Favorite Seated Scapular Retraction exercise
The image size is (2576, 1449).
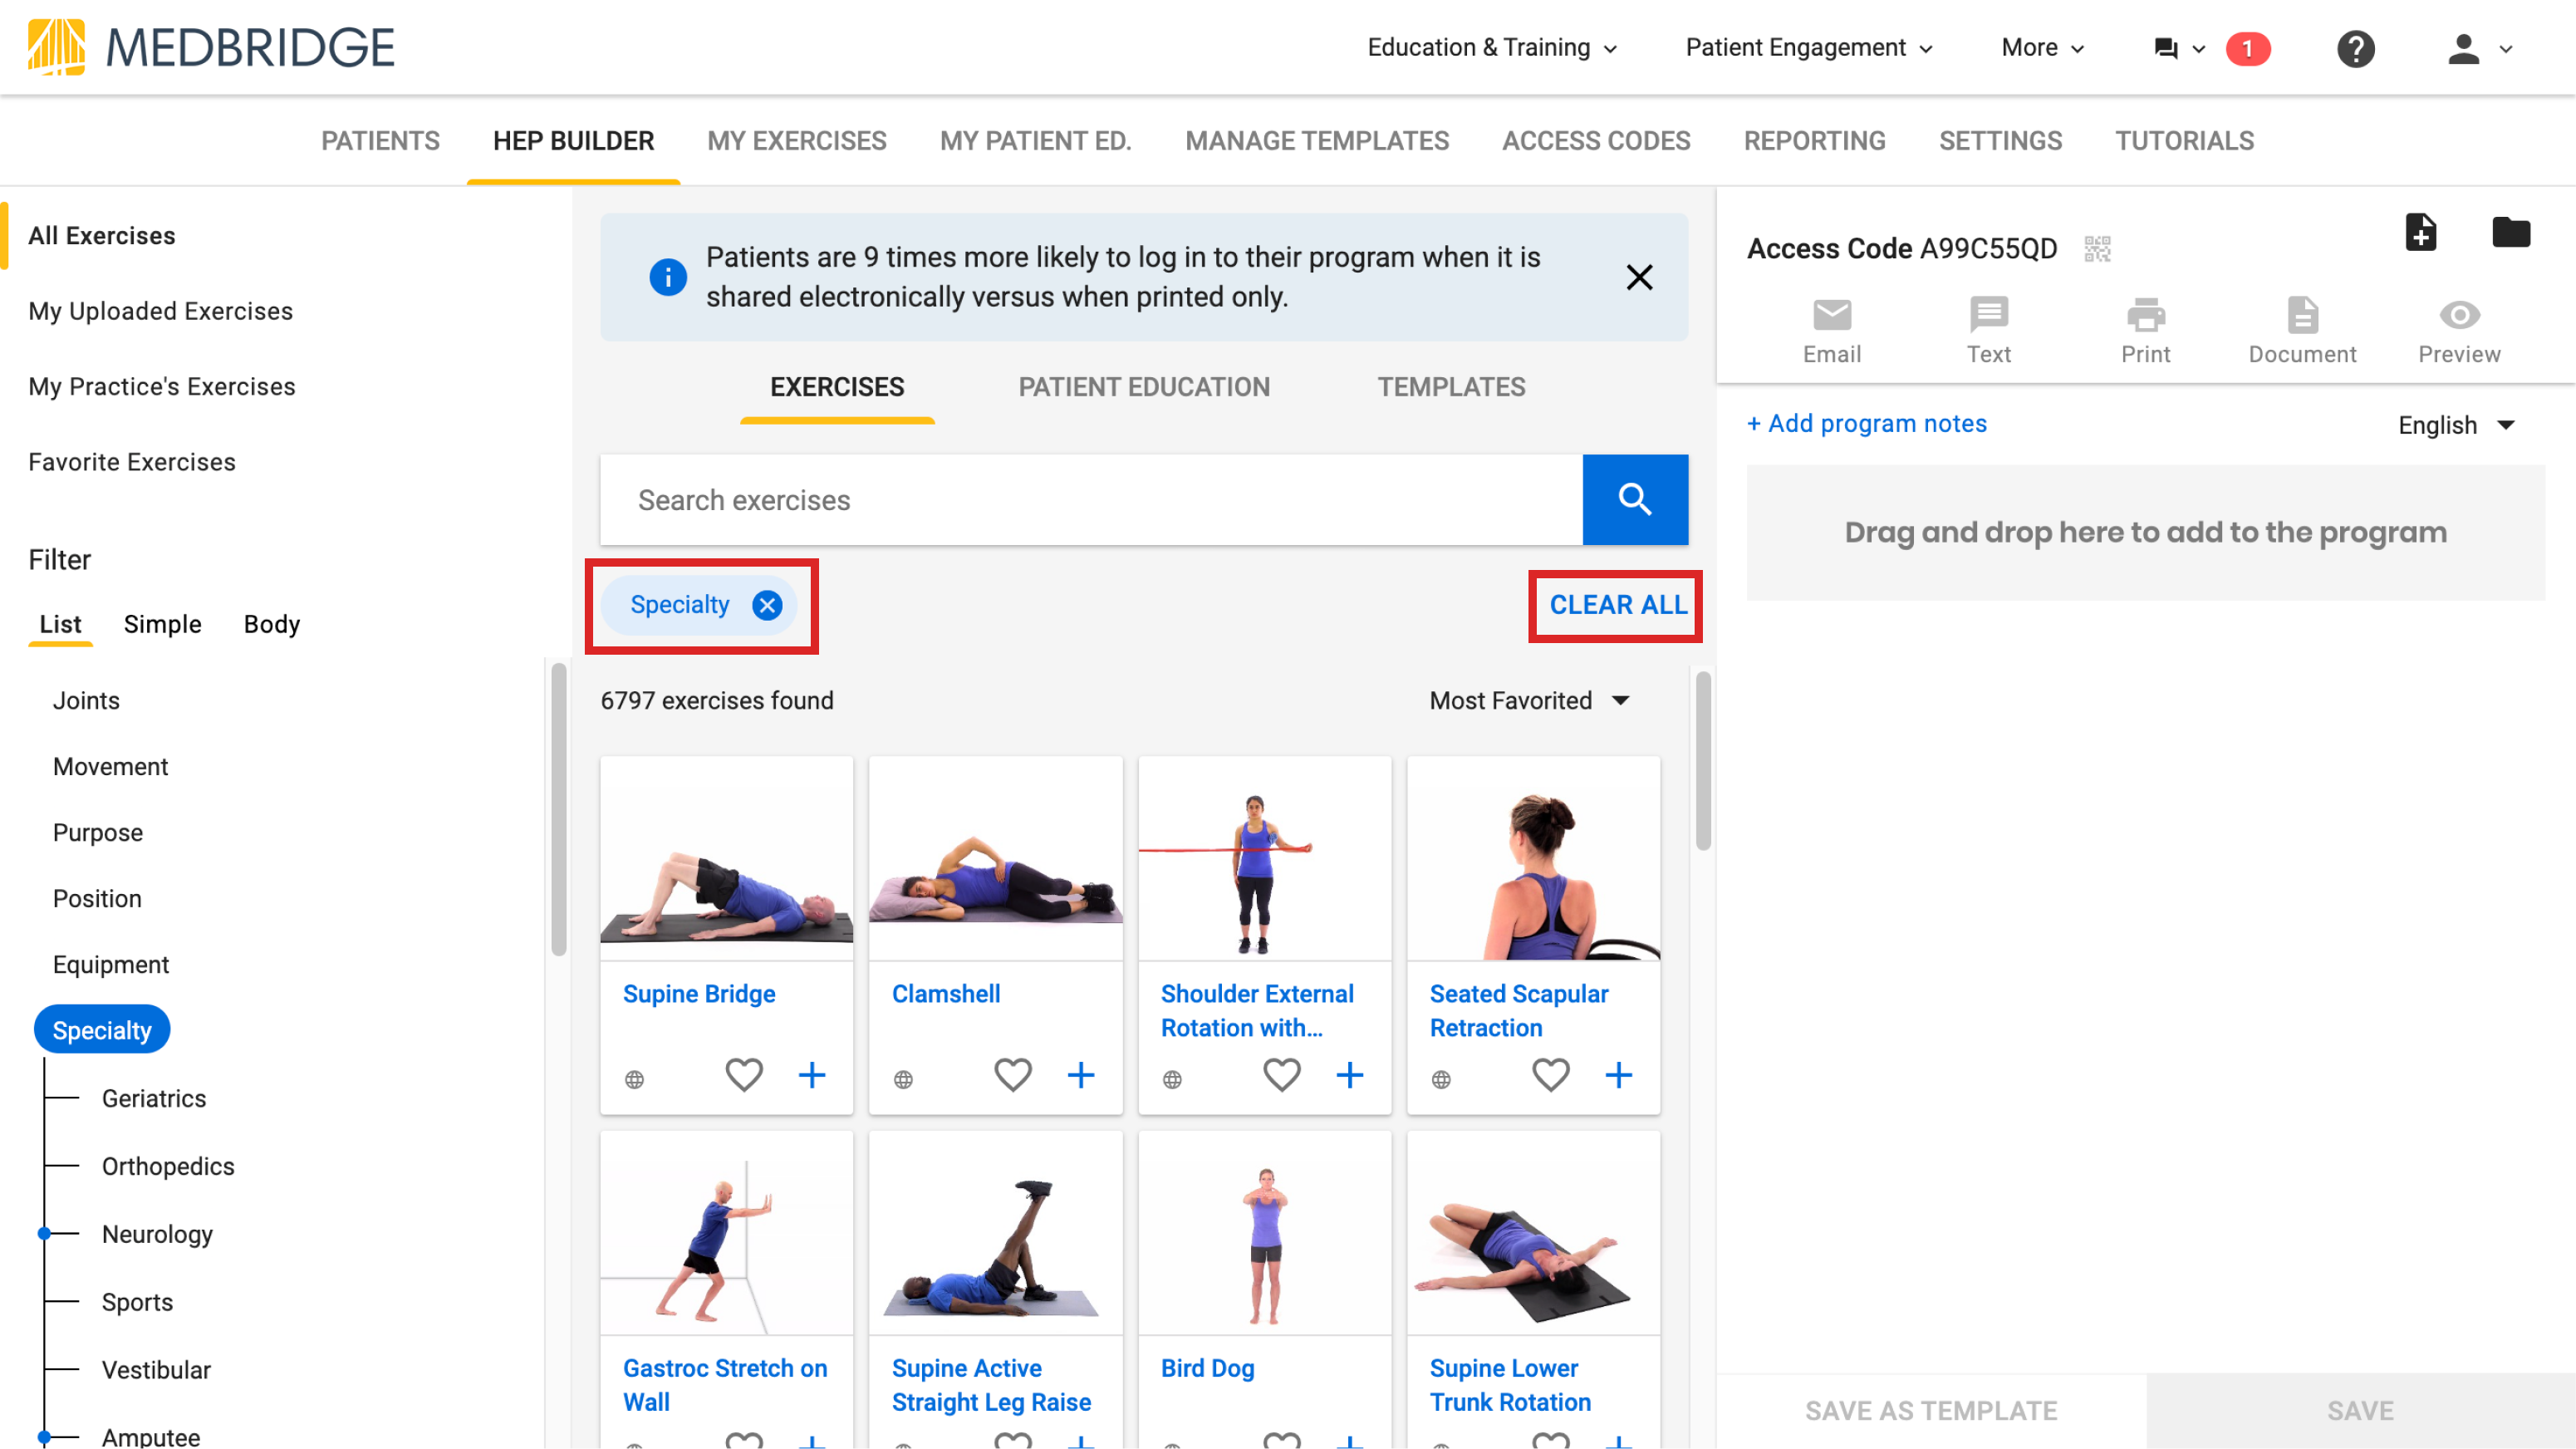pos(1551,1075)
